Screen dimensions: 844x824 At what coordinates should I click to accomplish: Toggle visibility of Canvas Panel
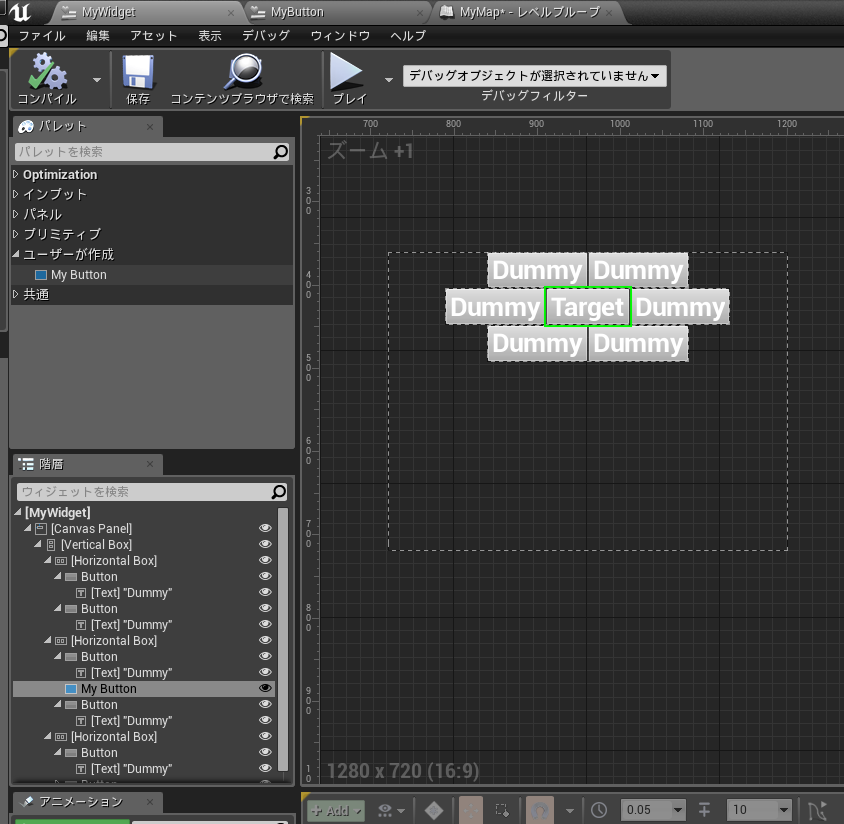(265, 529)
